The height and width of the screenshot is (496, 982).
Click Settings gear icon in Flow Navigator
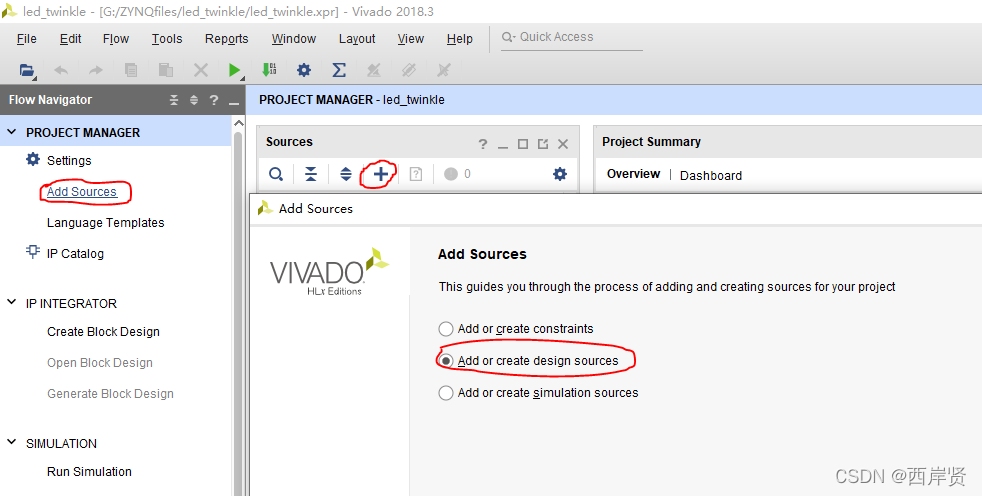[33, 159]
